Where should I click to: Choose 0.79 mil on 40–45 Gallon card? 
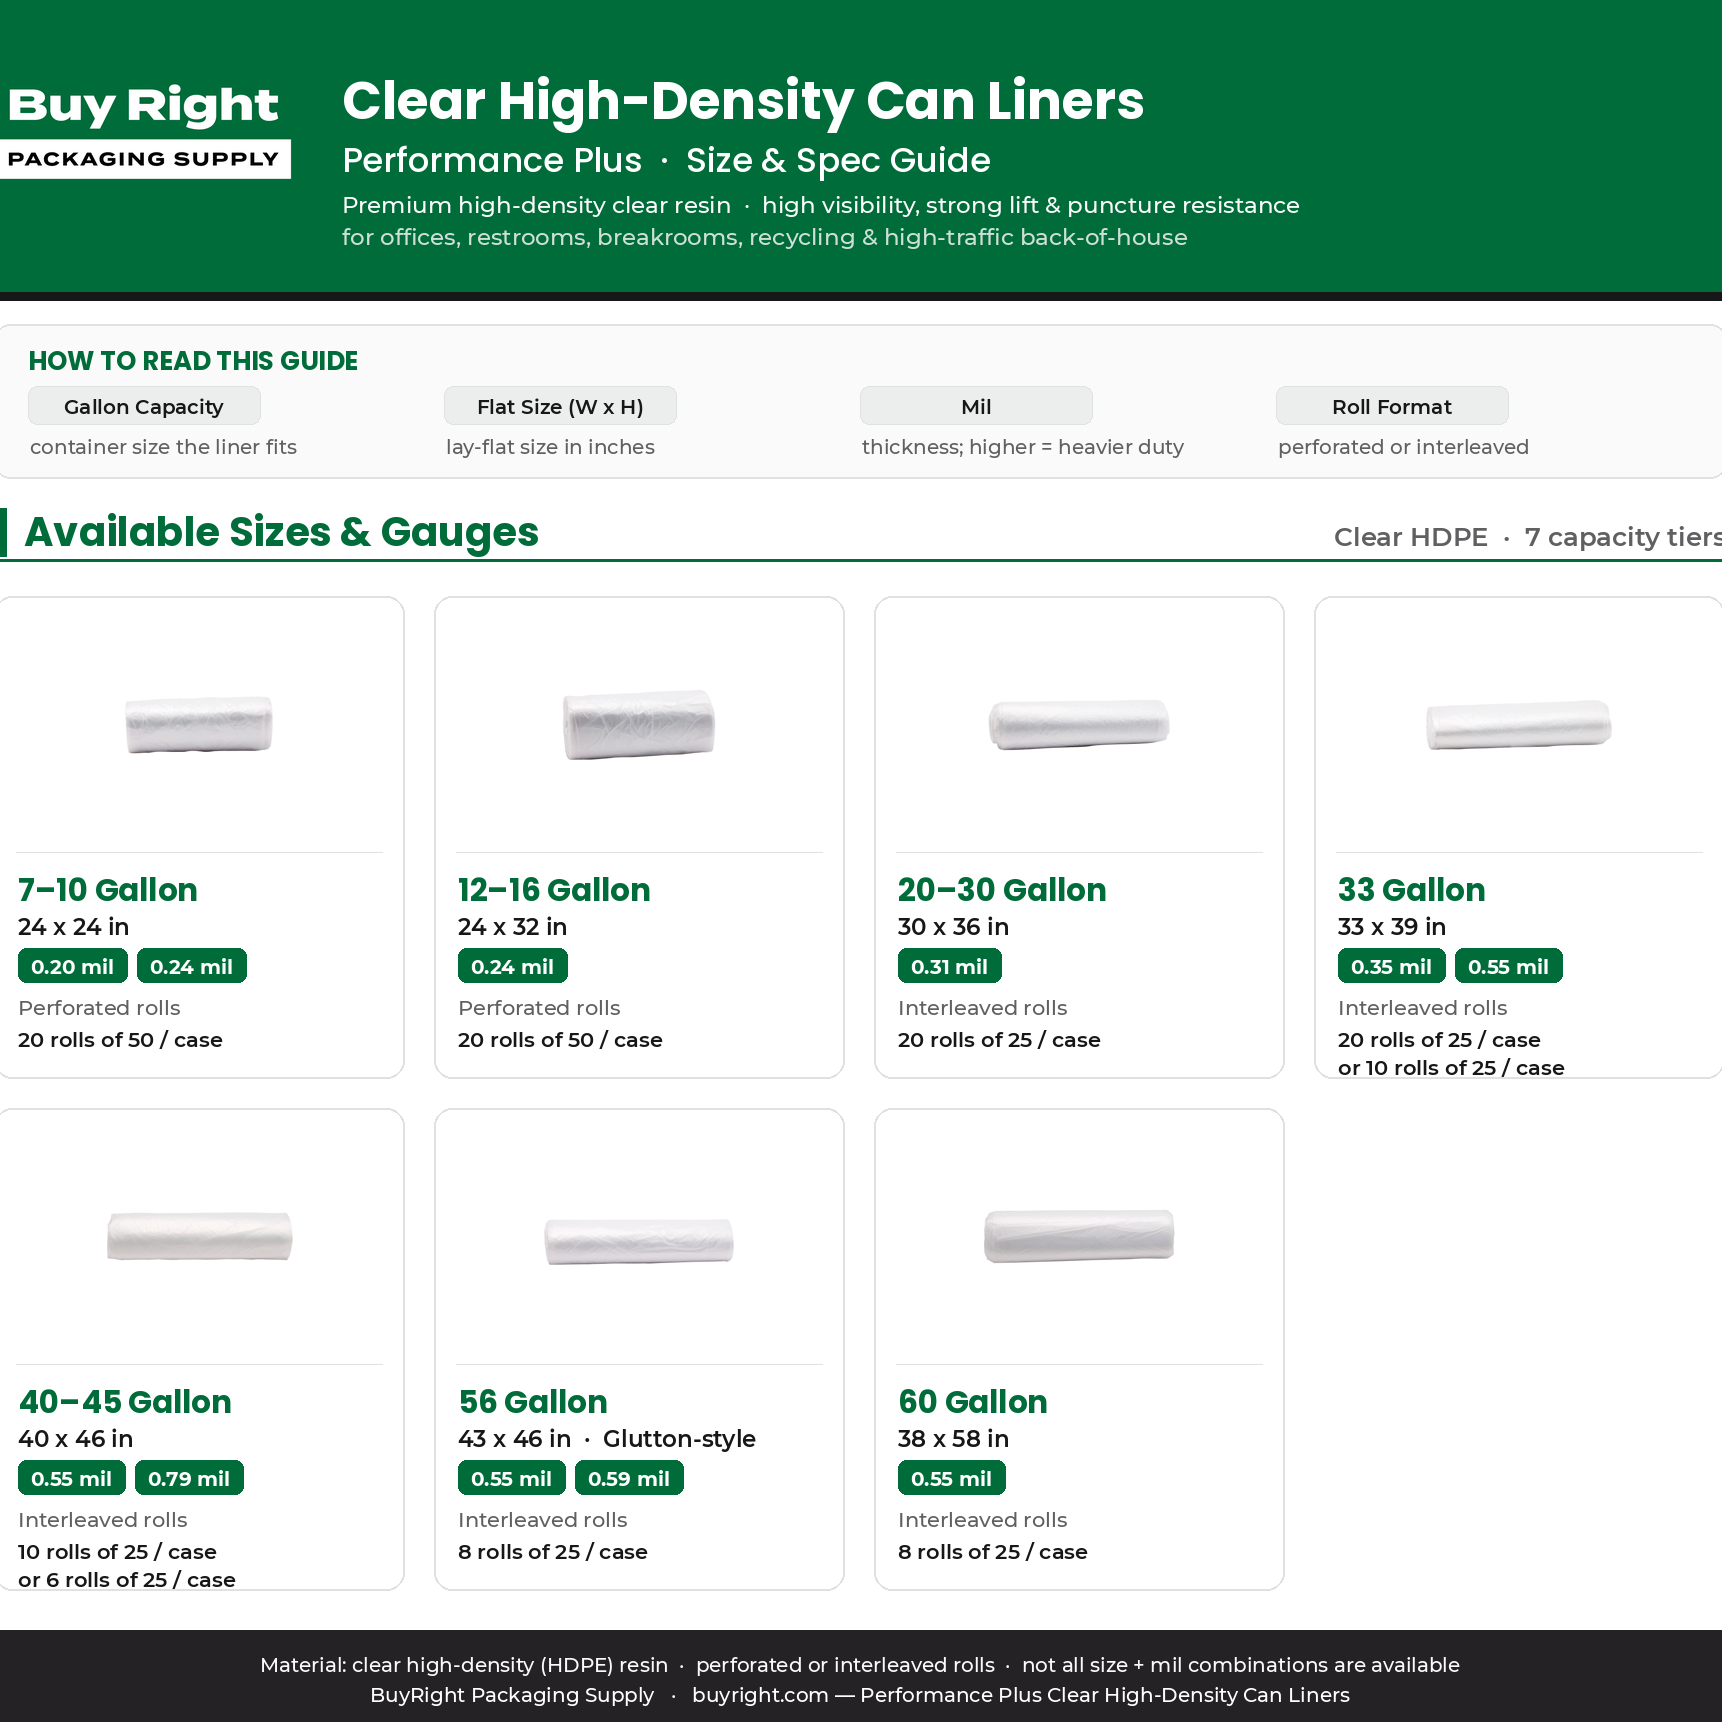coord(189,1478)
